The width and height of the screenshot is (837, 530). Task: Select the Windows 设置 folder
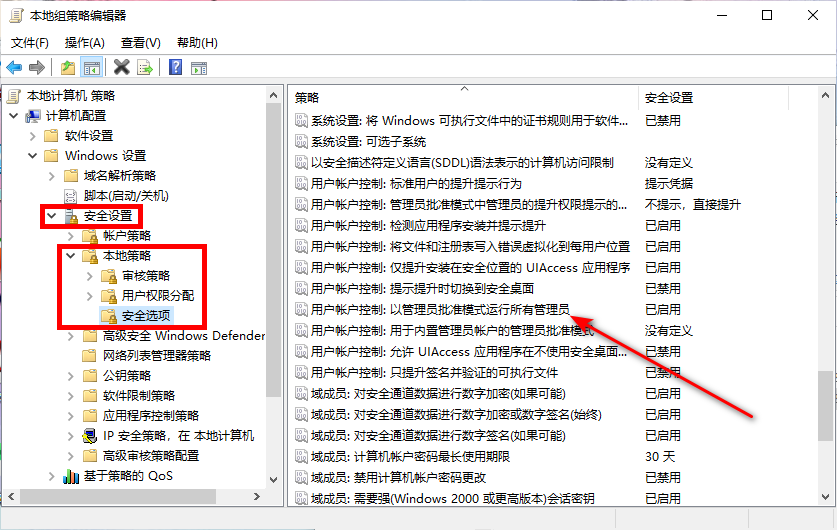click(105, 155)
